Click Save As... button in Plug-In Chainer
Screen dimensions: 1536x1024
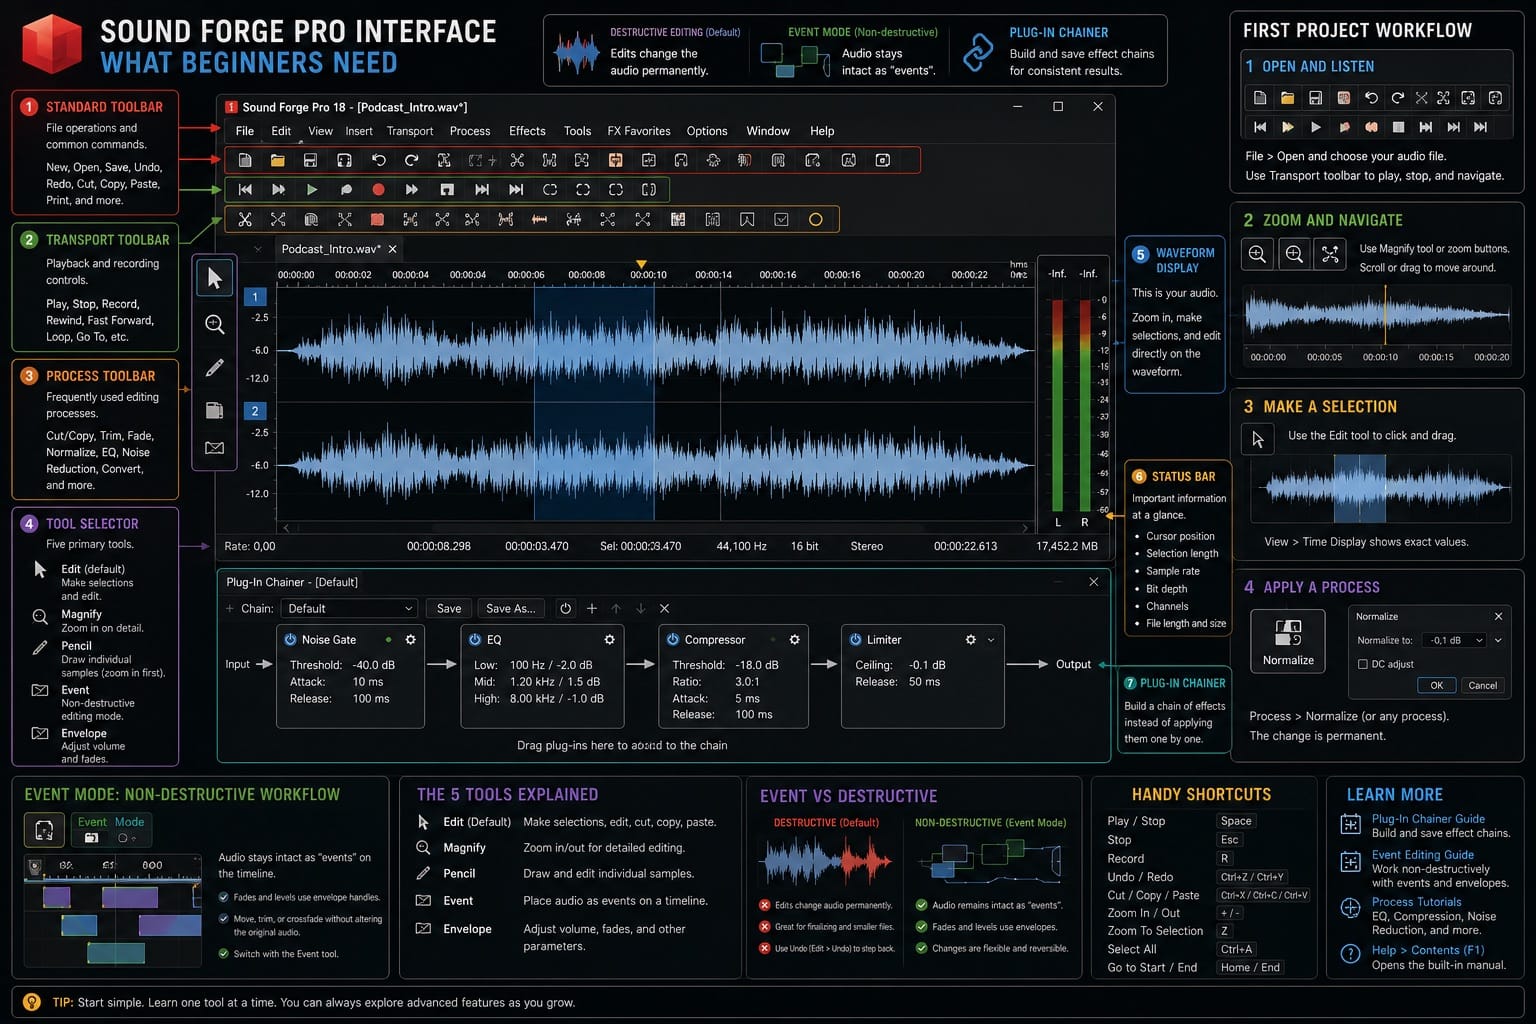[x=510, y=608]
